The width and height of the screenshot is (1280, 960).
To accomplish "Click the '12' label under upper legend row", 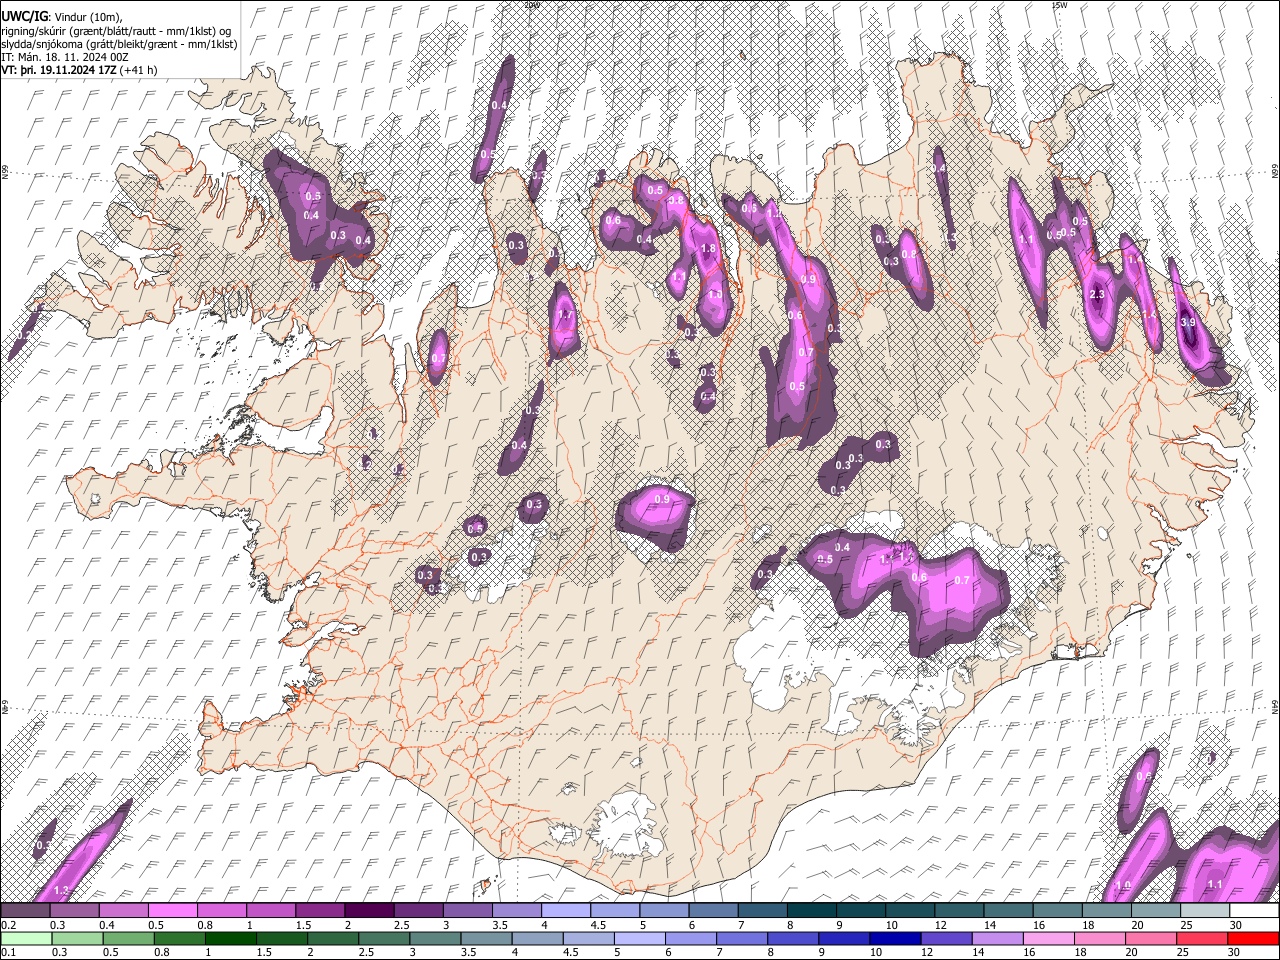I will coord(942,925).
